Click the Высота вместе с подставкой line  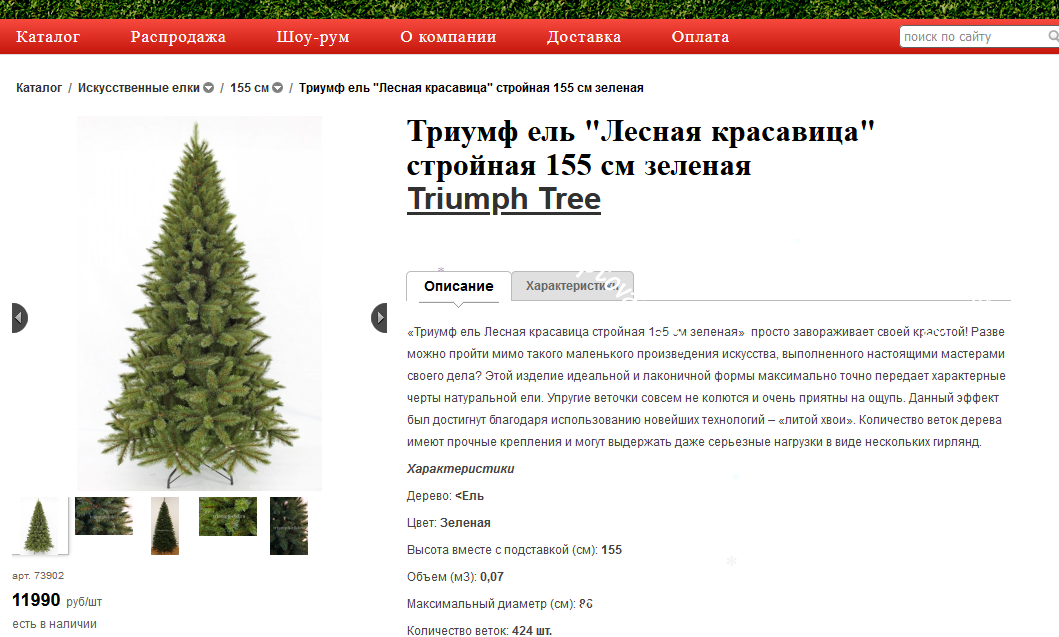pos(514,550)
